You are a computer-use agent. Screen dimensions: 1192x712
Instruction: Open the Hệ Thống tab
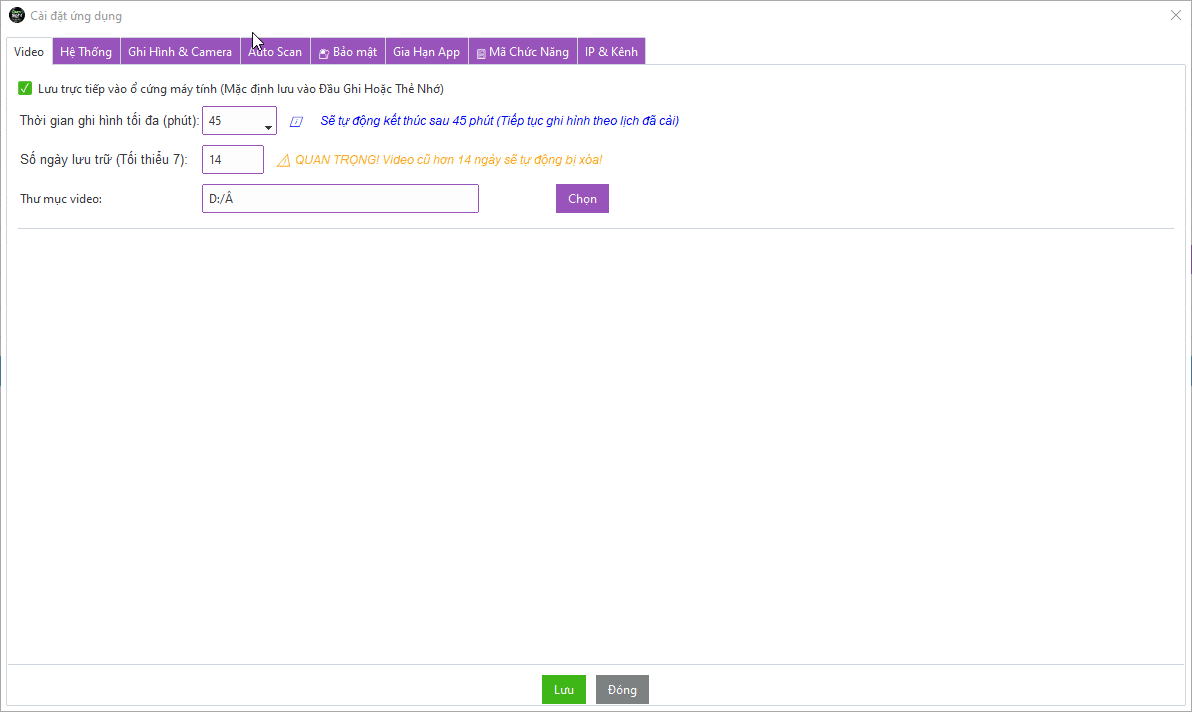point(86,52)
